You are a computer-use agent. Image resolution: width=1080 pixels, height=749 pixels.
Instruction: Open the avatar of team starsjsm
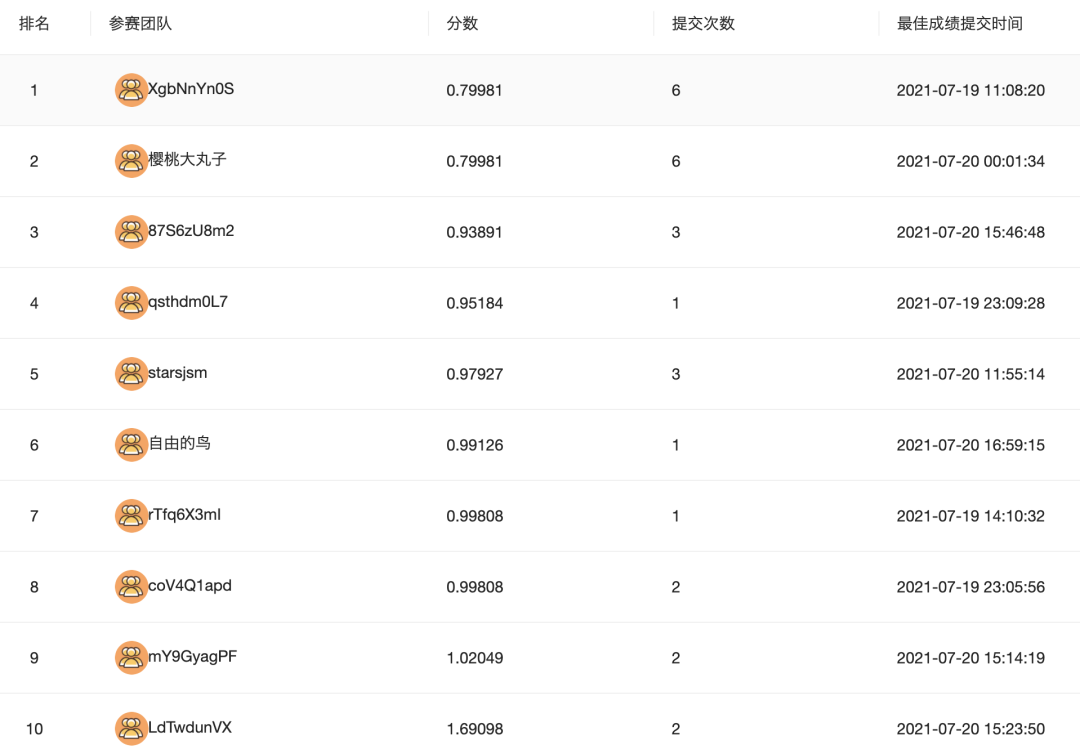pos(131,374)
